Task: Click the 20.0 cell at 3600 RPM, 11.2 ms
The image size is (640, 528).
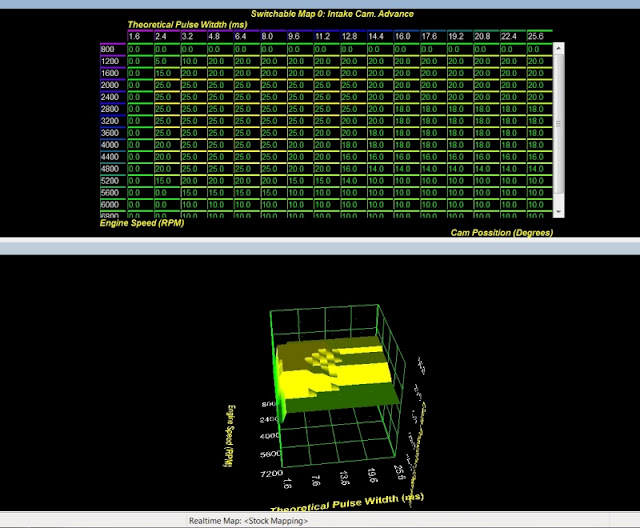Action: click(x=327, y=133)
